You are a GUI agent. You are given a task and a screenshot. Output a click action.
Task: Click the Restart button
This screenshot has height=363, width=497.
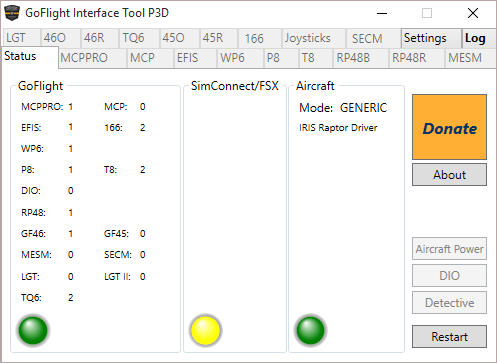click(x=449, y=336)
